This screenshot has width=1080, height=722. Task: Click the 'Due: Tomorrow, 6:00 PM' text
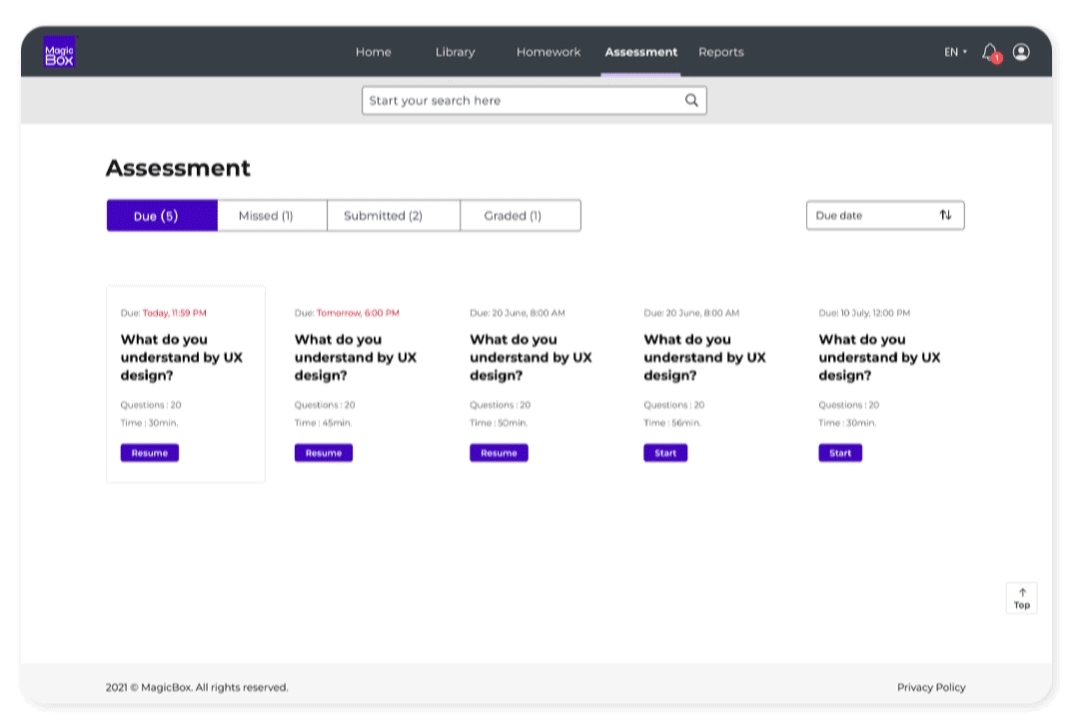pyautogui.click(x=347, y=313)
